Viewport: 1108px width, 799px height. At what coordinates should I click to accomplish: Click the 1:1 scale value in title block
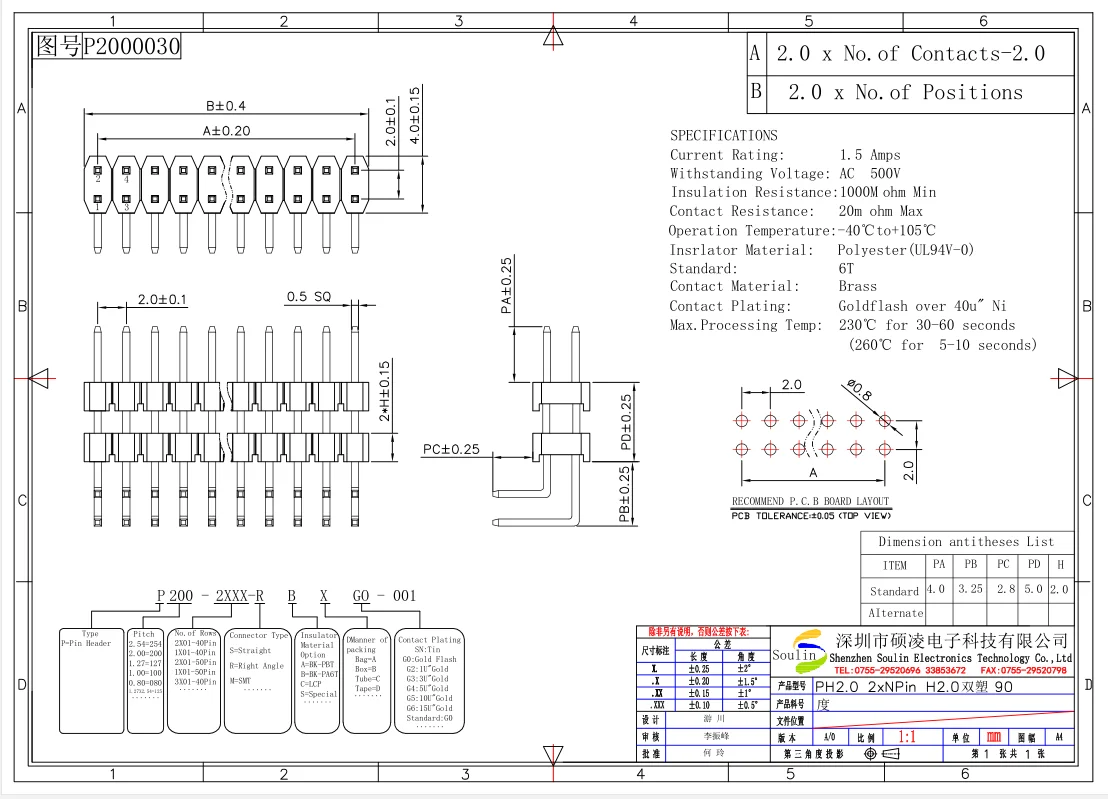pyautogui.click(x=908, y=736)
